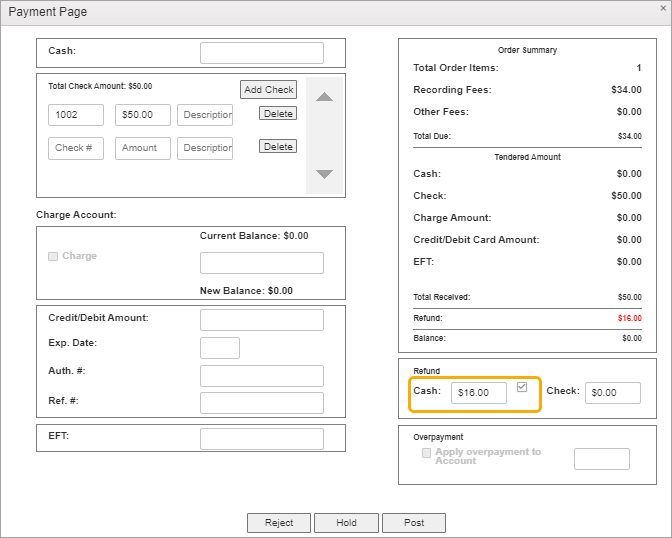672x538 pixels.
Task: Click the Auth. # input field
Action: click(x=261, y=376)
